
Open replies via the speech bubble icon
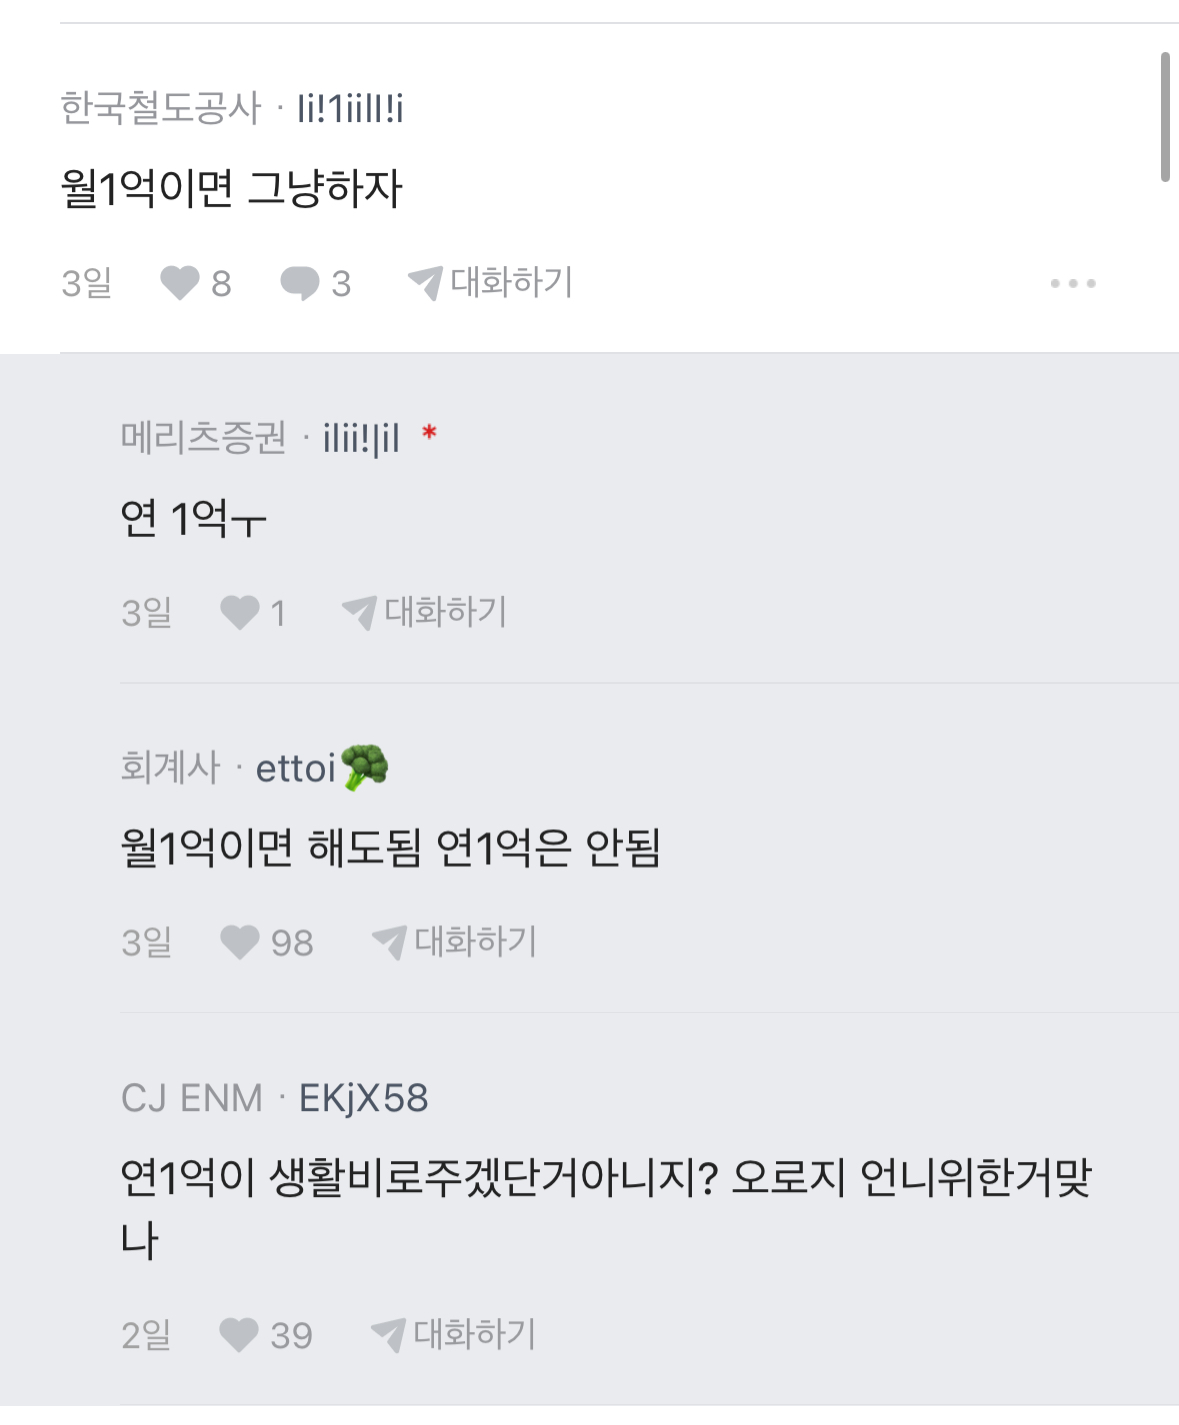(x=299, y=283)
